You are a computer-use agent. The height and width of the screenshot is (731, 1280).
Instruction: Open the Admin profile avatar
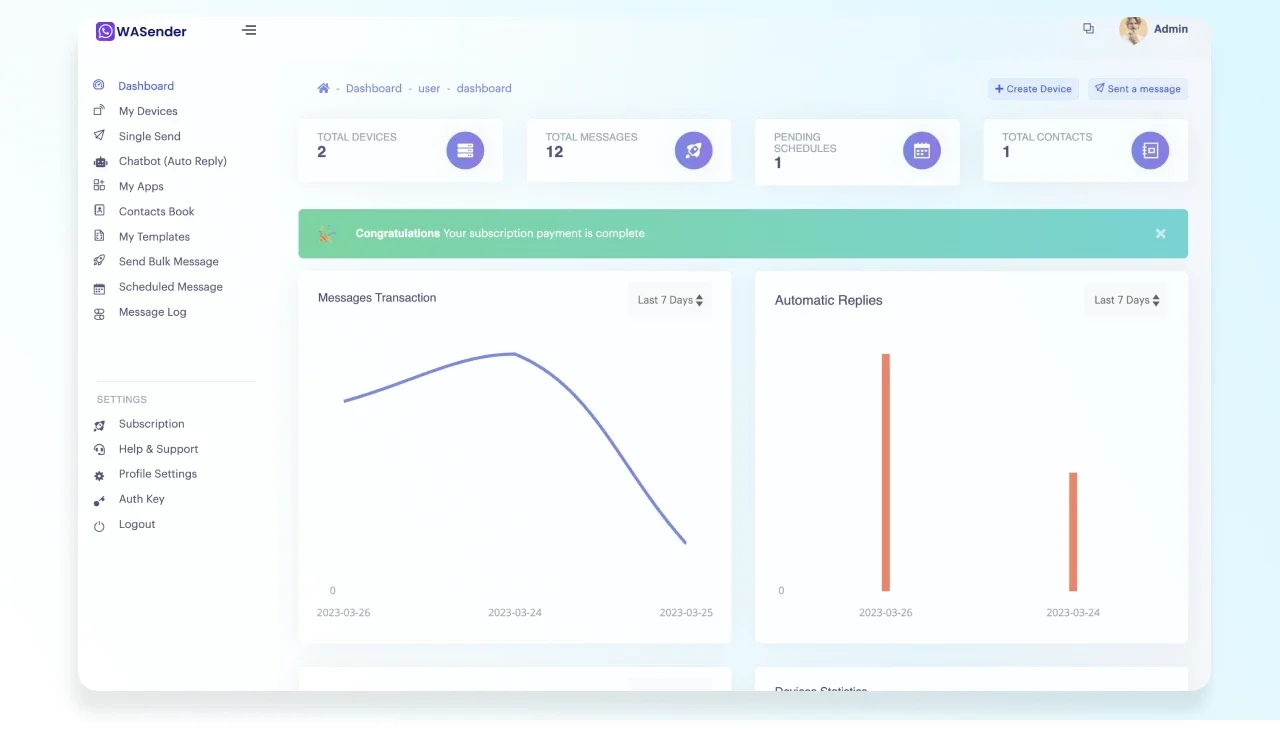[x=1133, y=30]
